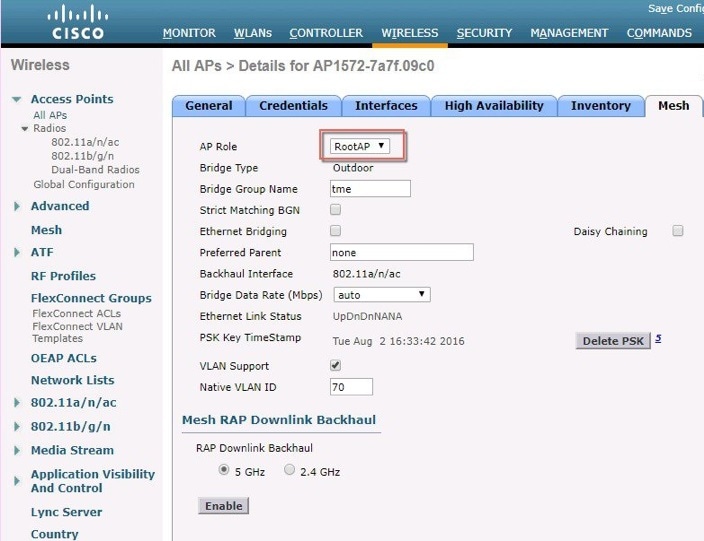Expand the Media Stream section arrow

pos(17,450)
